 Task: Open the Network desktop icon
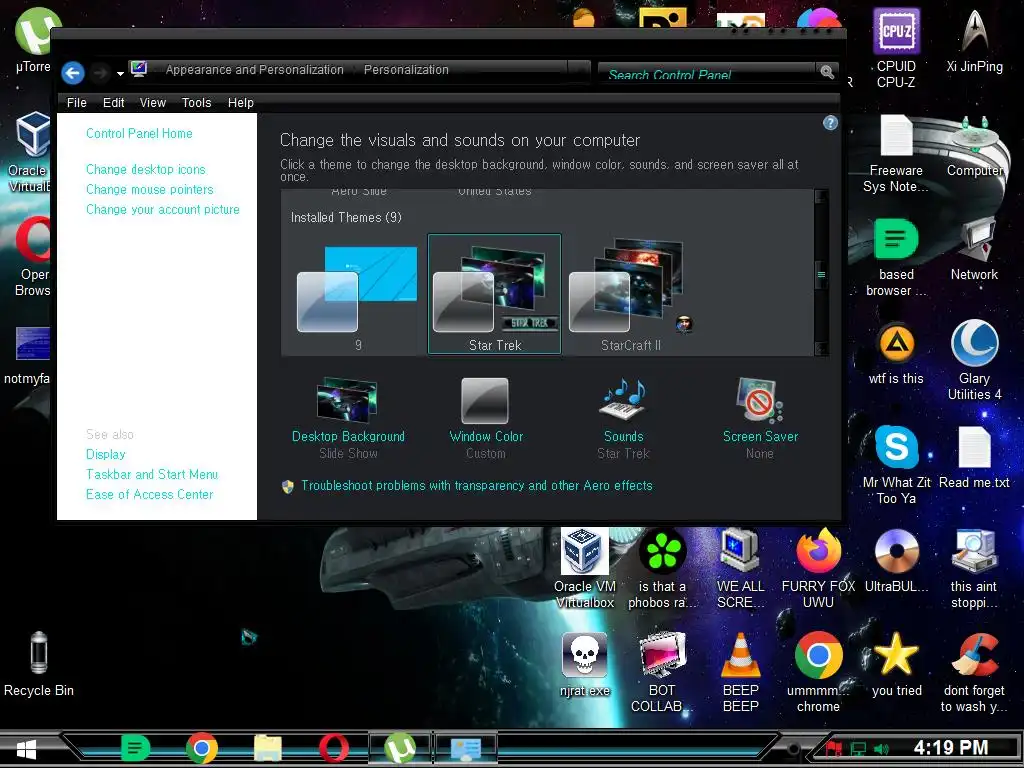[x=974, y=250]
